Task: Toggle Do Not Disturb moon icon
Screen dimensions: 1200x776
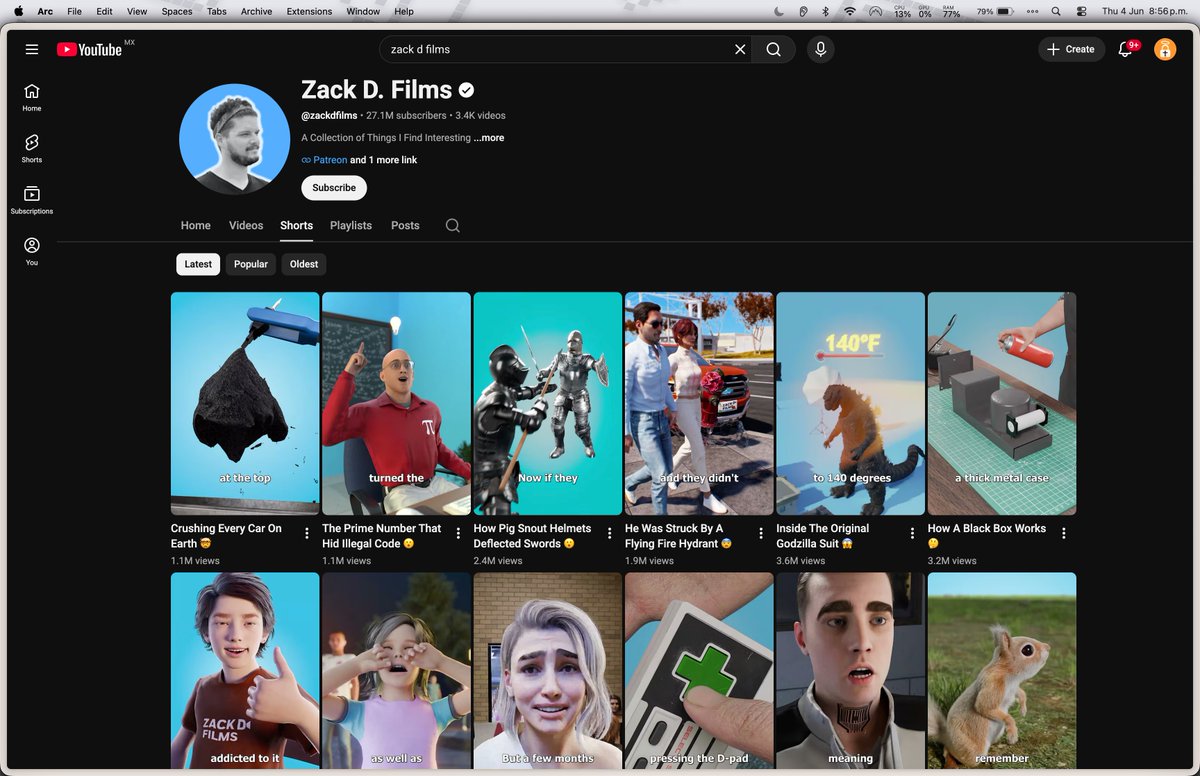Action: point(779,11)
